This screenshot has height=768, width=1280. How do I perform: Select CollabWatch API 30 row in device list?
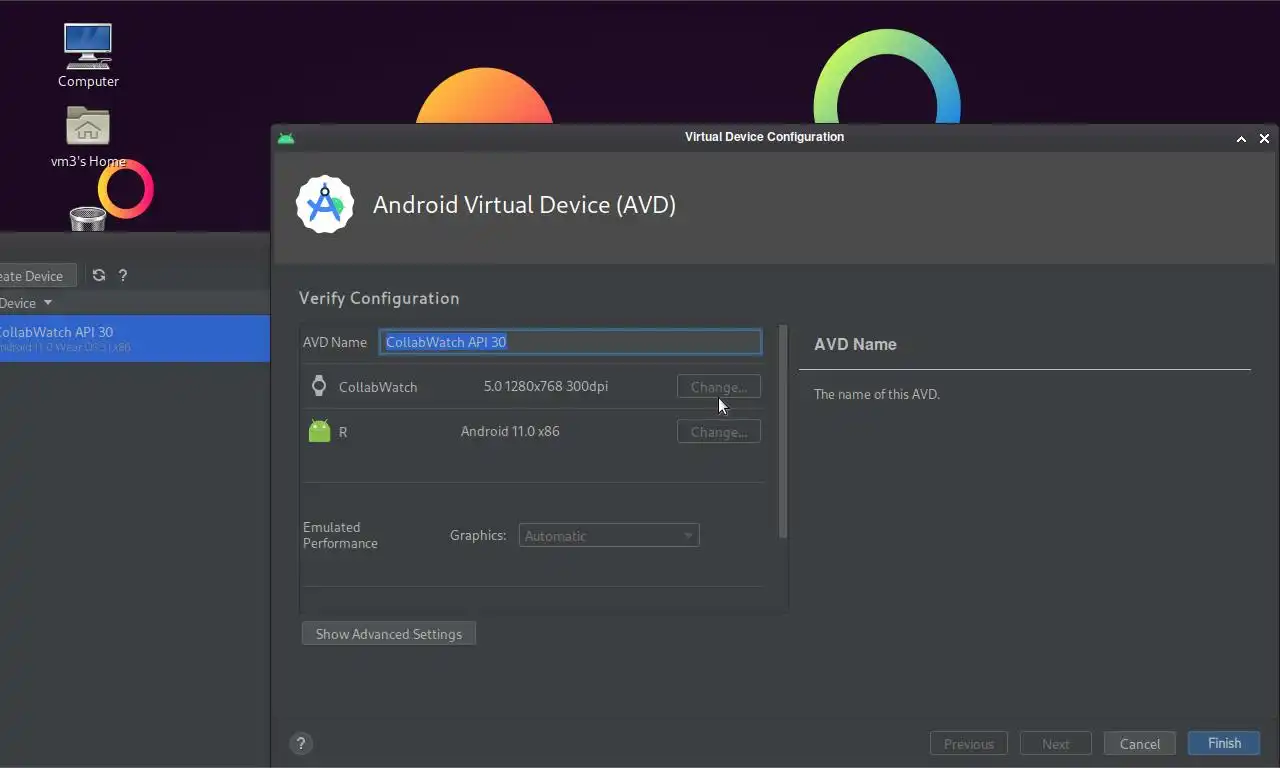135,338
